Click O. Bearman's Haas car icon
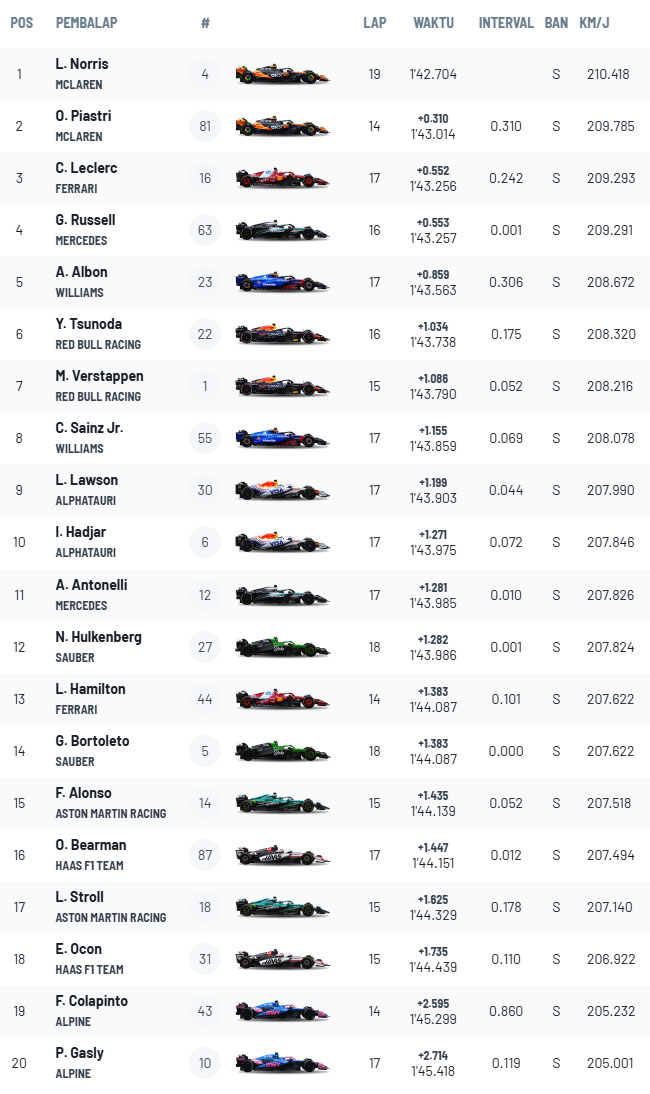Viewport: 650px width, 1094px height. click(282, 855)
